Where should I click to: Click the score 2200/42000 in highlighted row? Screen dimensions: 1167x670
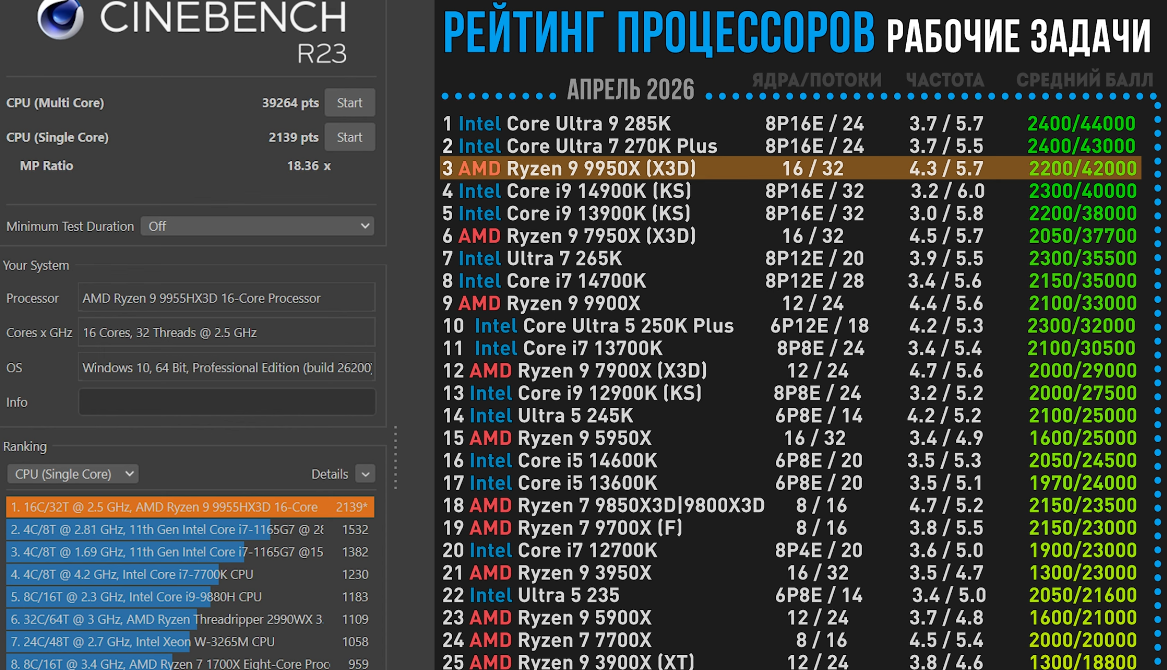(1083, 168)
